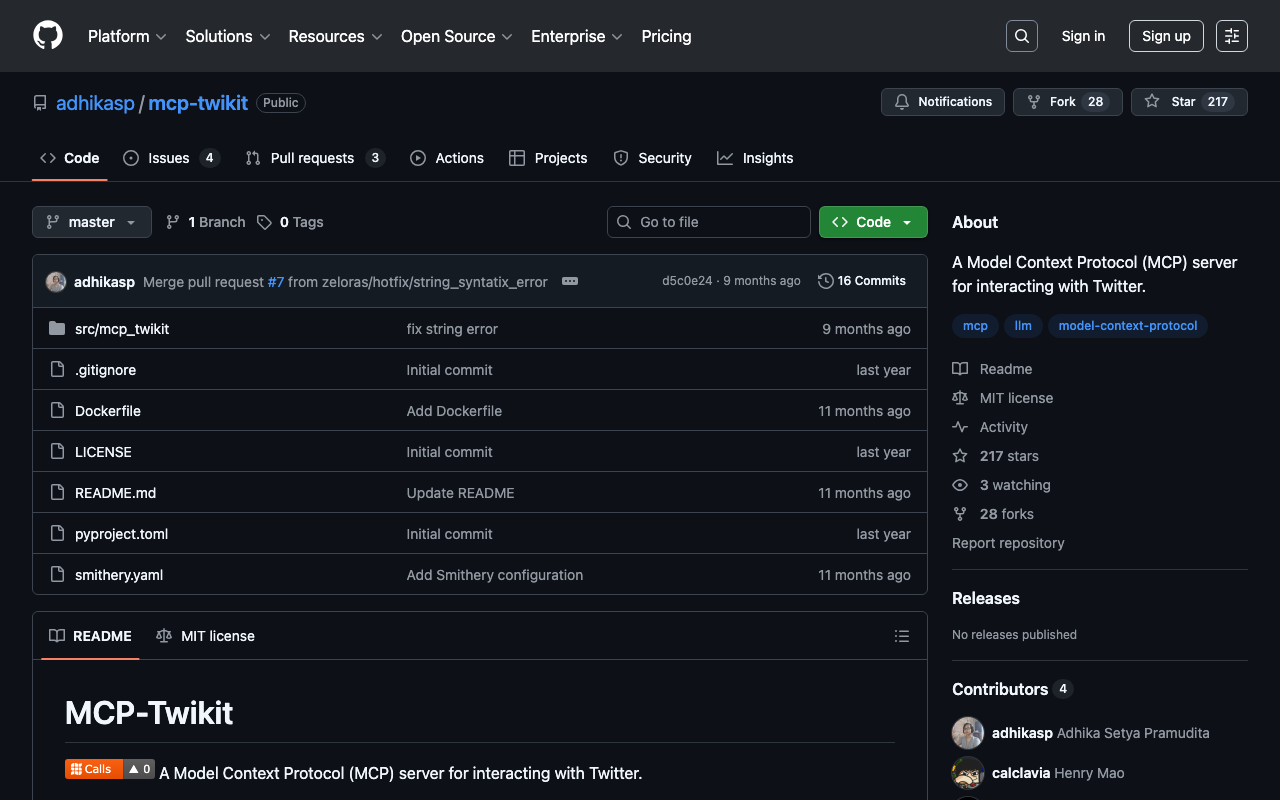Click the model-context-protocol topic tag
Screen dimensions: 1280x800
[x=1127, y=326]
